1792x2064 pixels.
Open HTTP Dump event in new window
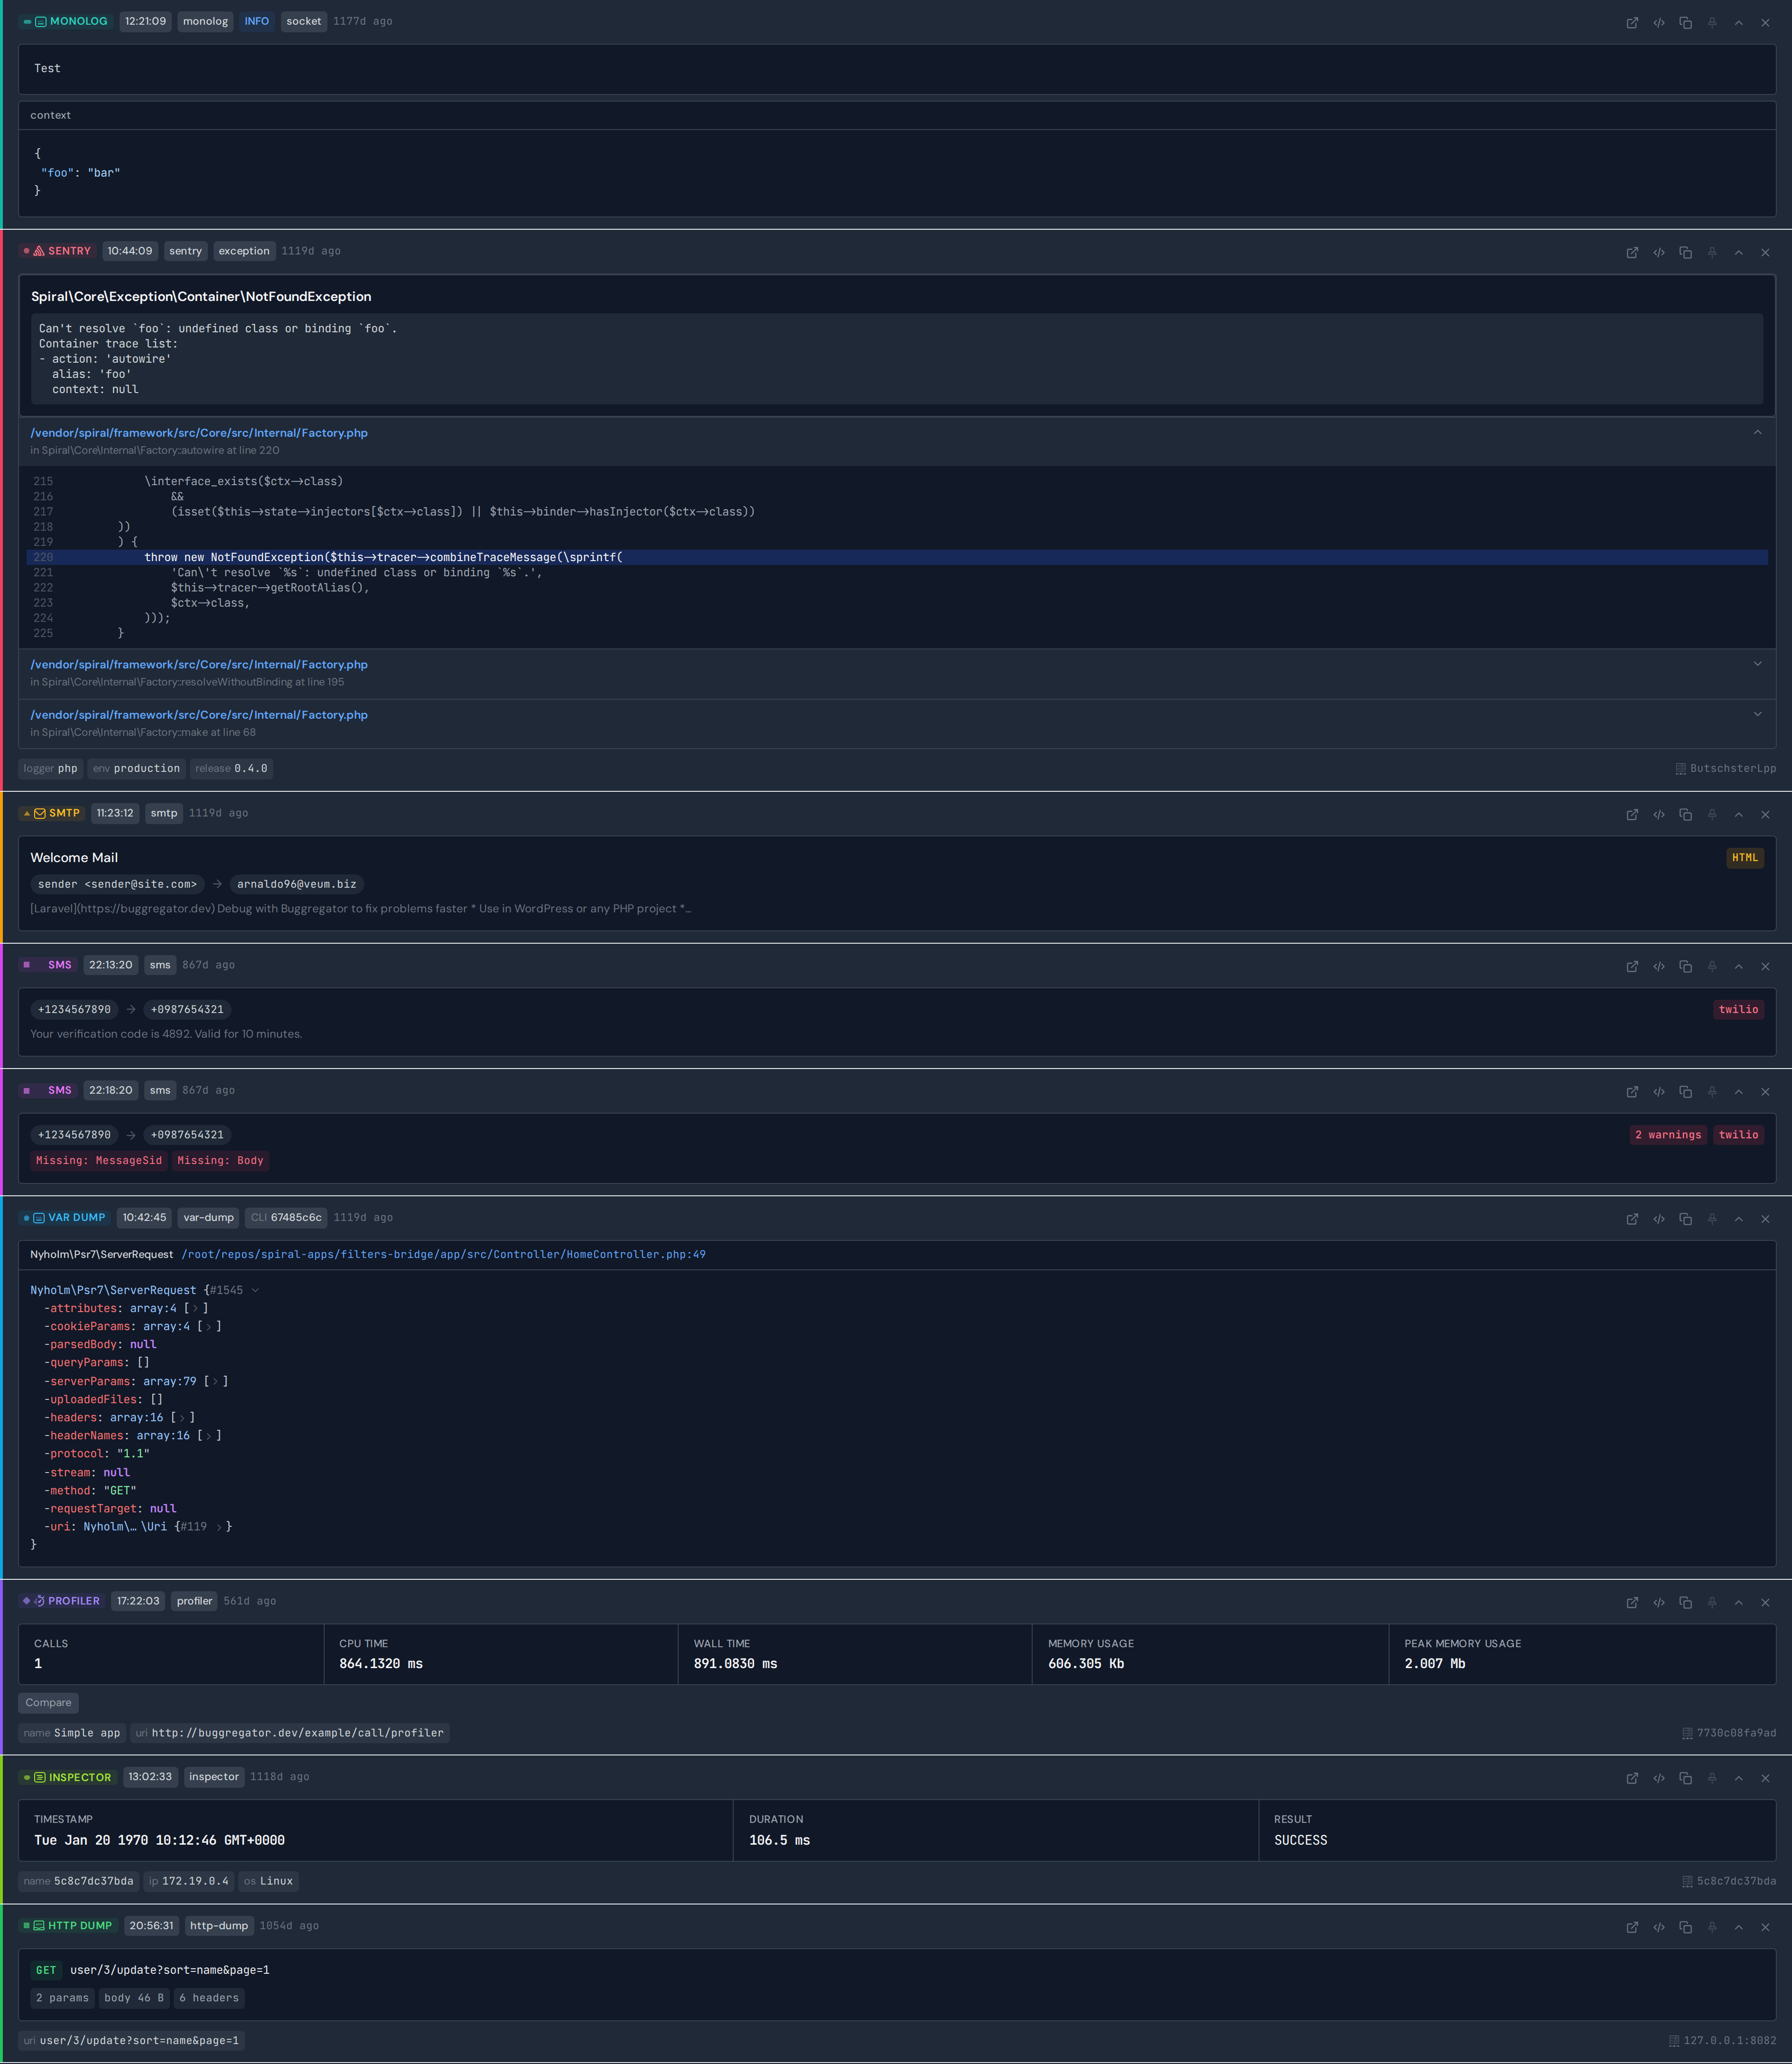pos(1632,1927)
